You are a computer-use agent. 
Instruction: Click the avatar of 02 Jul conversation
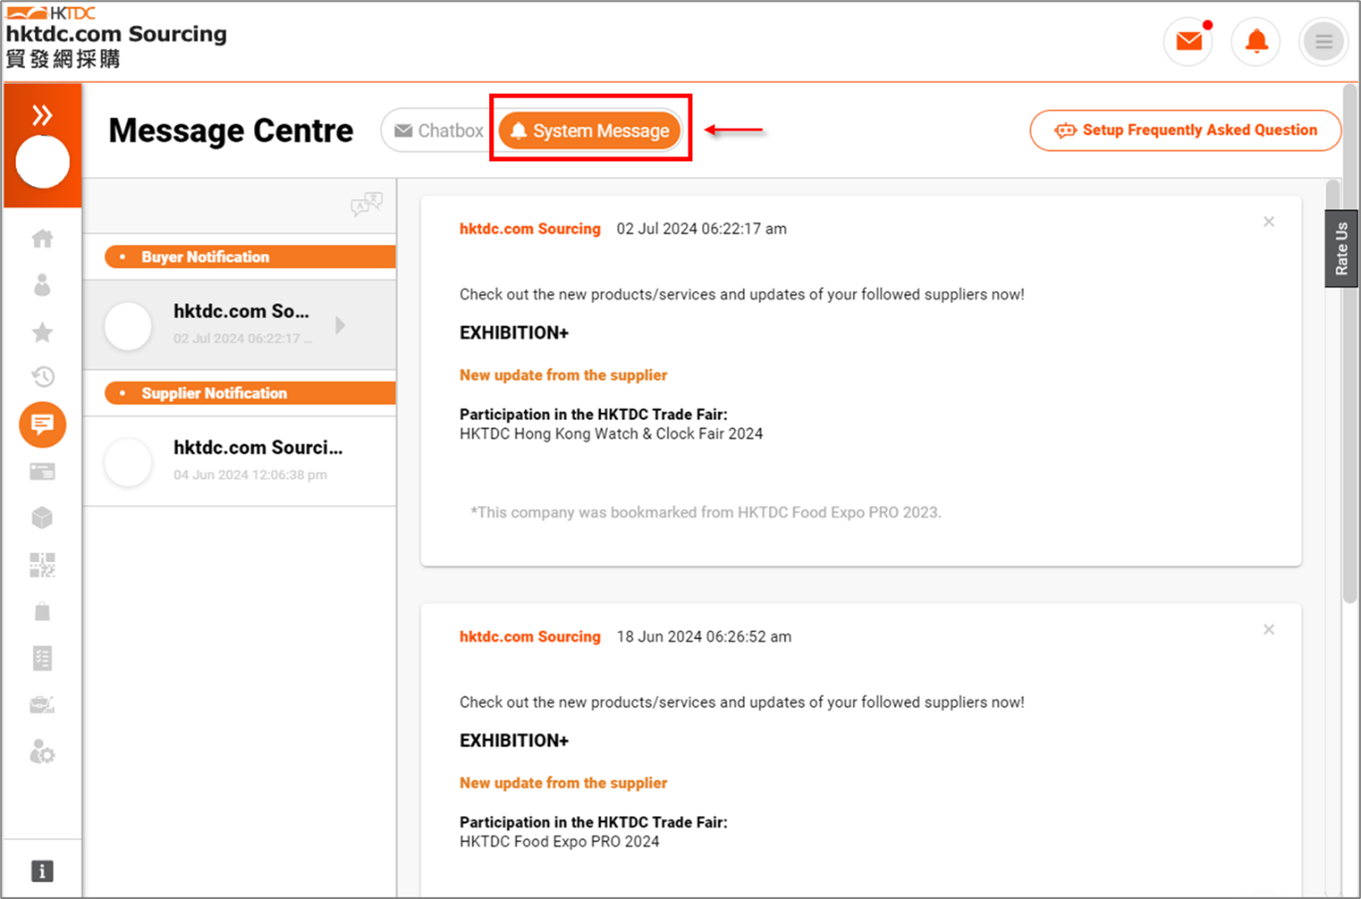[x=128, y=326]
